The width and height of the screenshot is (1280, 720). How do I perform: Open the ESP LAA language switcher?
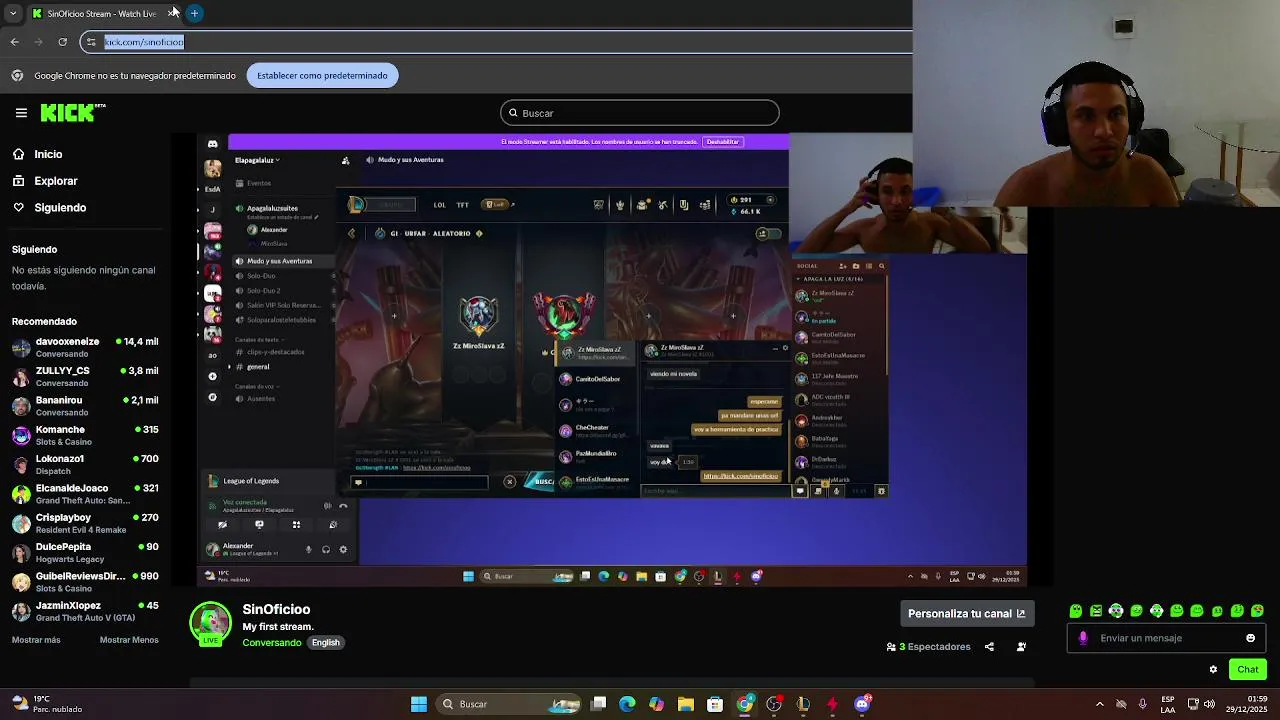coord(1168,704)
